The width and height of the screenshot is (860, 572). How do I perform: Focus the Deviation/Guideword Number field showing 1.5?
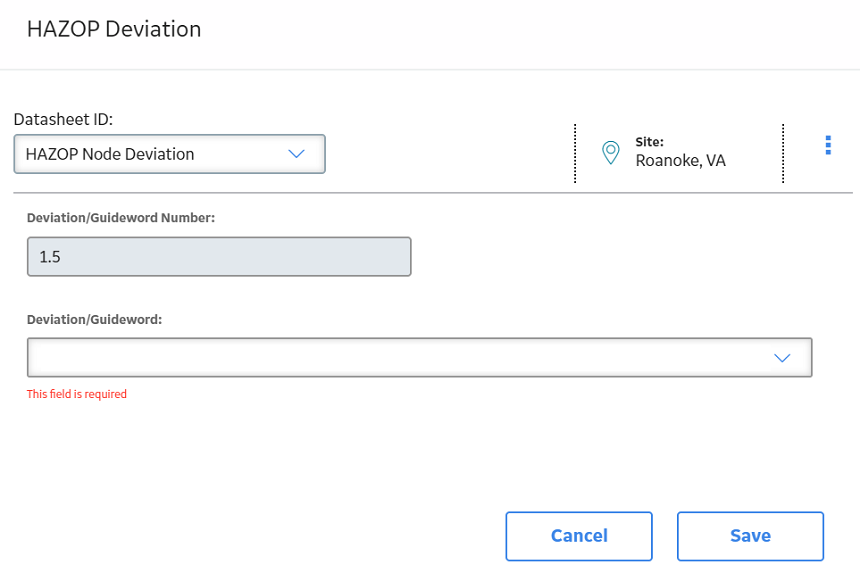(219, 257)
